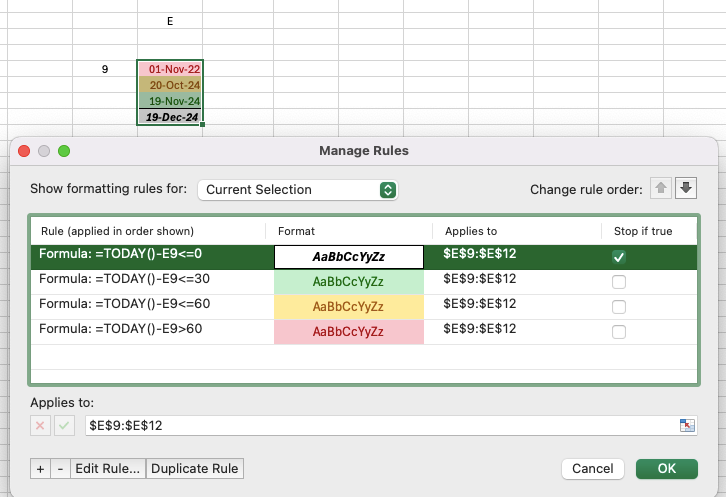
Task: Click the Applies to column header
Action: pyautogui.click(x=471, y=231)
